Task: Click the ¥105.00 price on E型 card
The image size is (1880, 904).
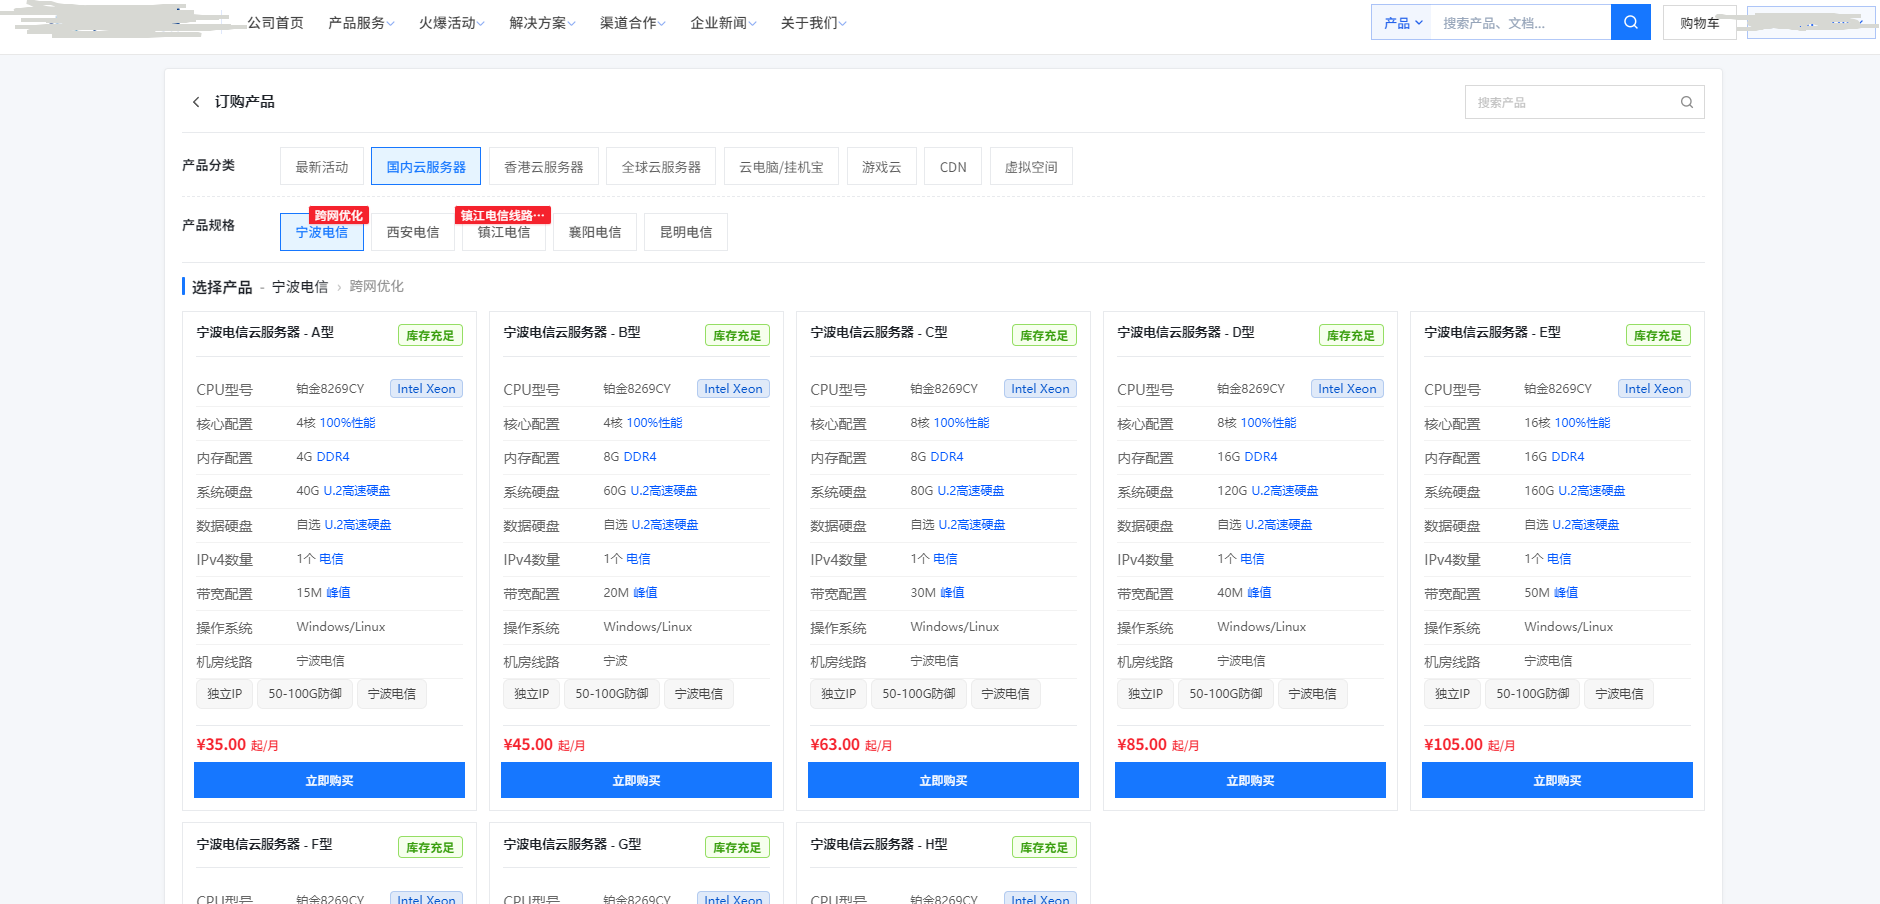Action: point(1453,745)
